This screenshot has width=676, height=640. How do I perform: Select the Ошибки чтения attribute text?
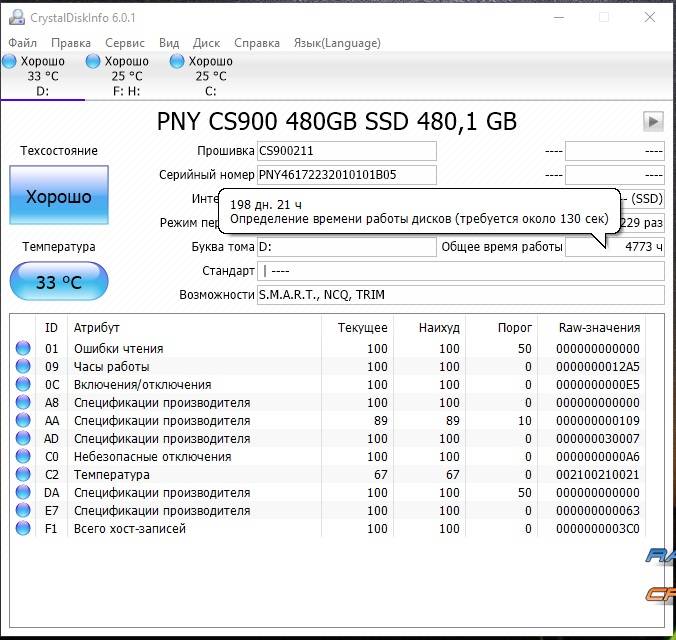[x=119, y=348]
